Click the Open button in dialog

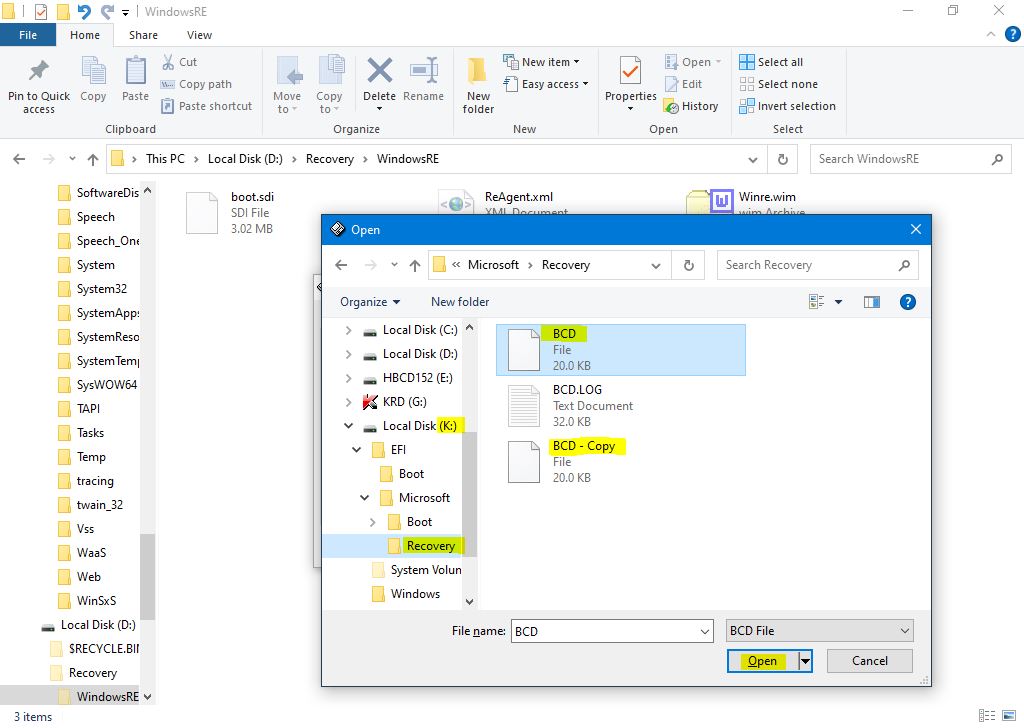point(762,661)
